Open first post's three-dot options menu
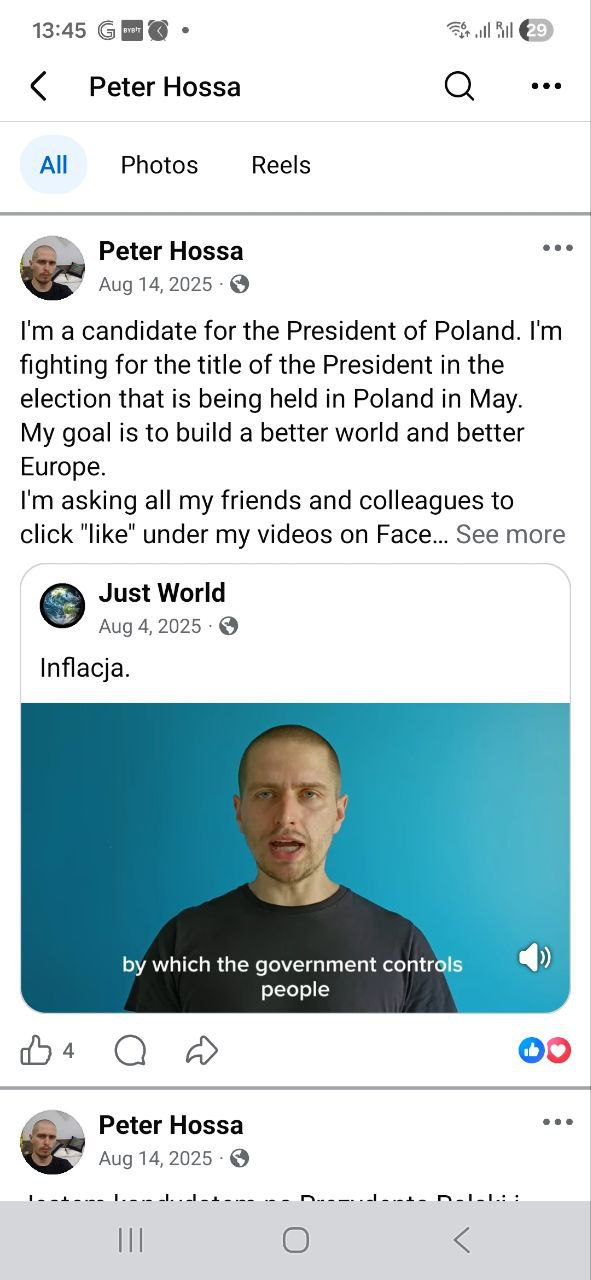 (557, 248)
